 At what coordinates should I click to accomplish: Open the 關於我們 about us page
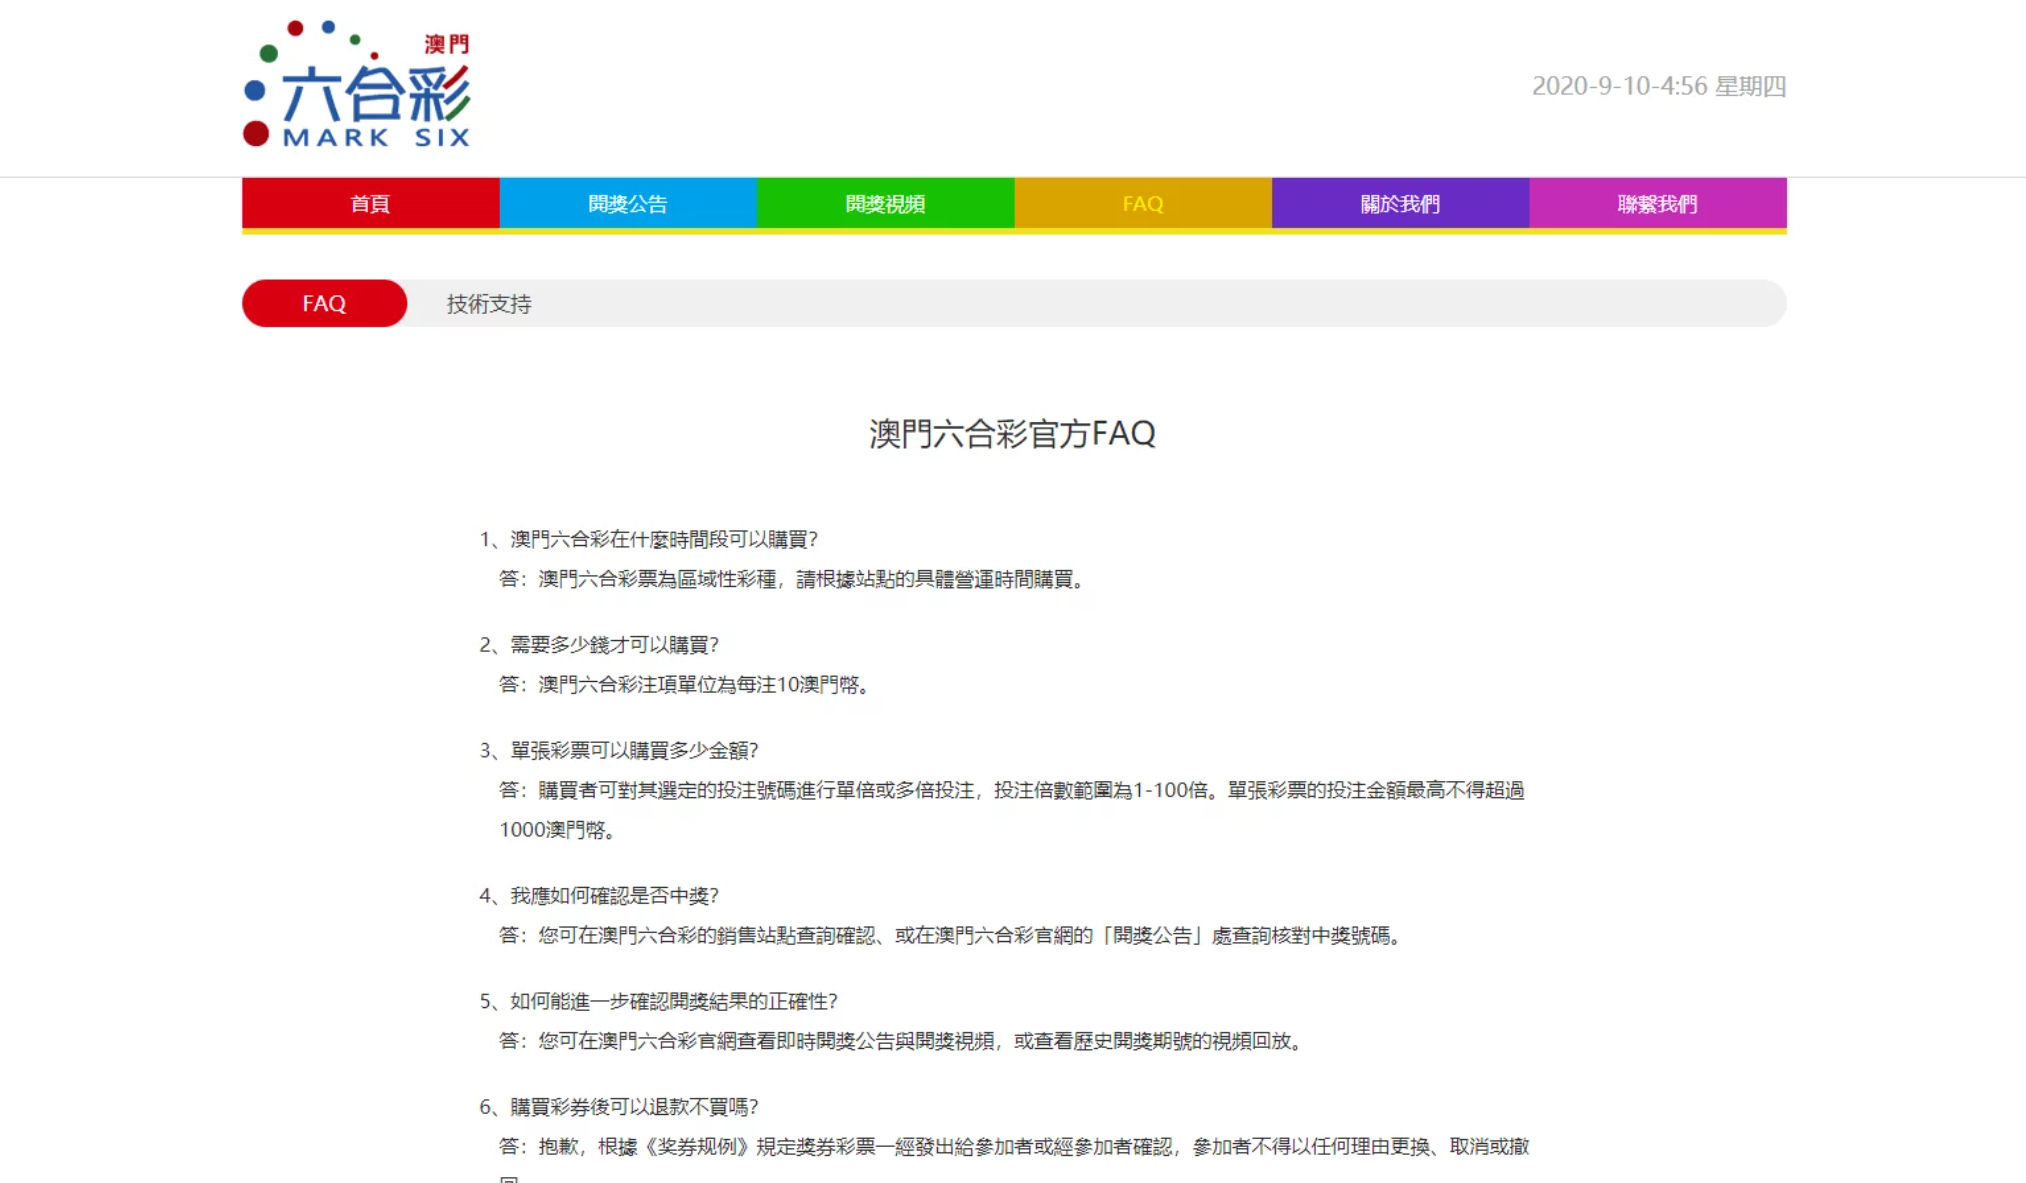click(x=1400, y=204)
